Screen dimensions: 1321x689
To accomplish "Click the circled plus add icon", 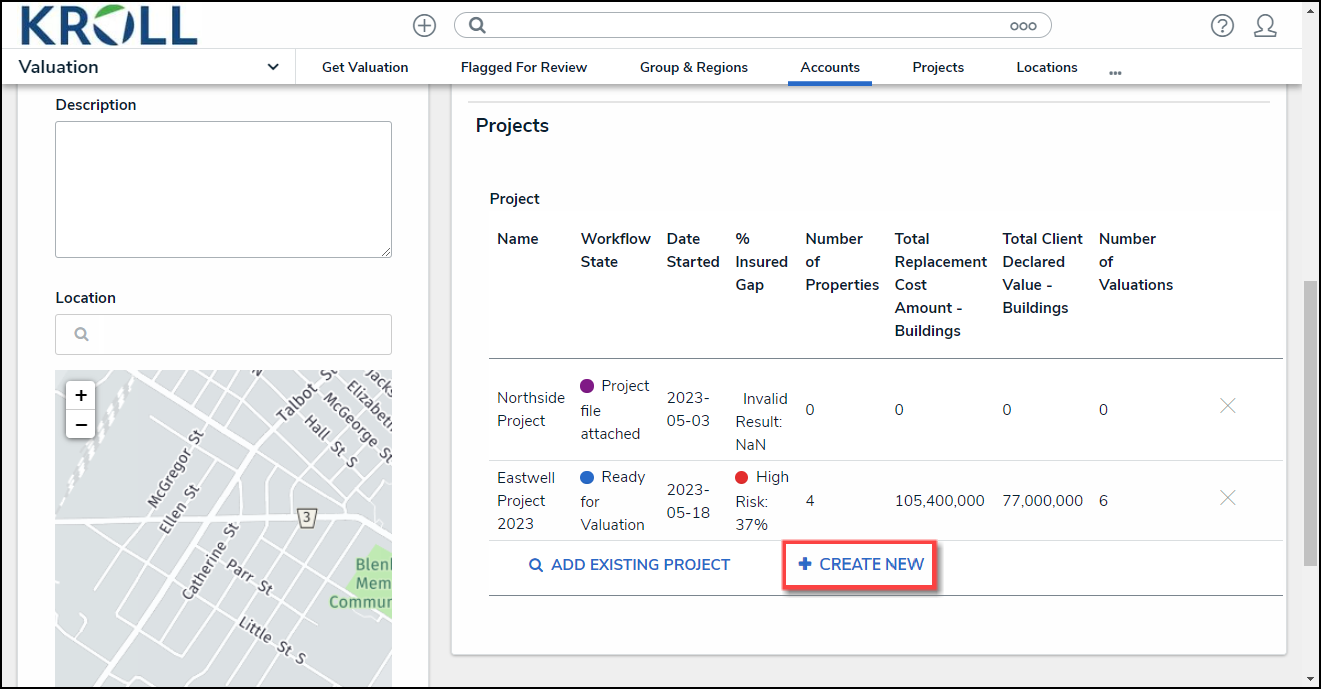I will [425, 26].
